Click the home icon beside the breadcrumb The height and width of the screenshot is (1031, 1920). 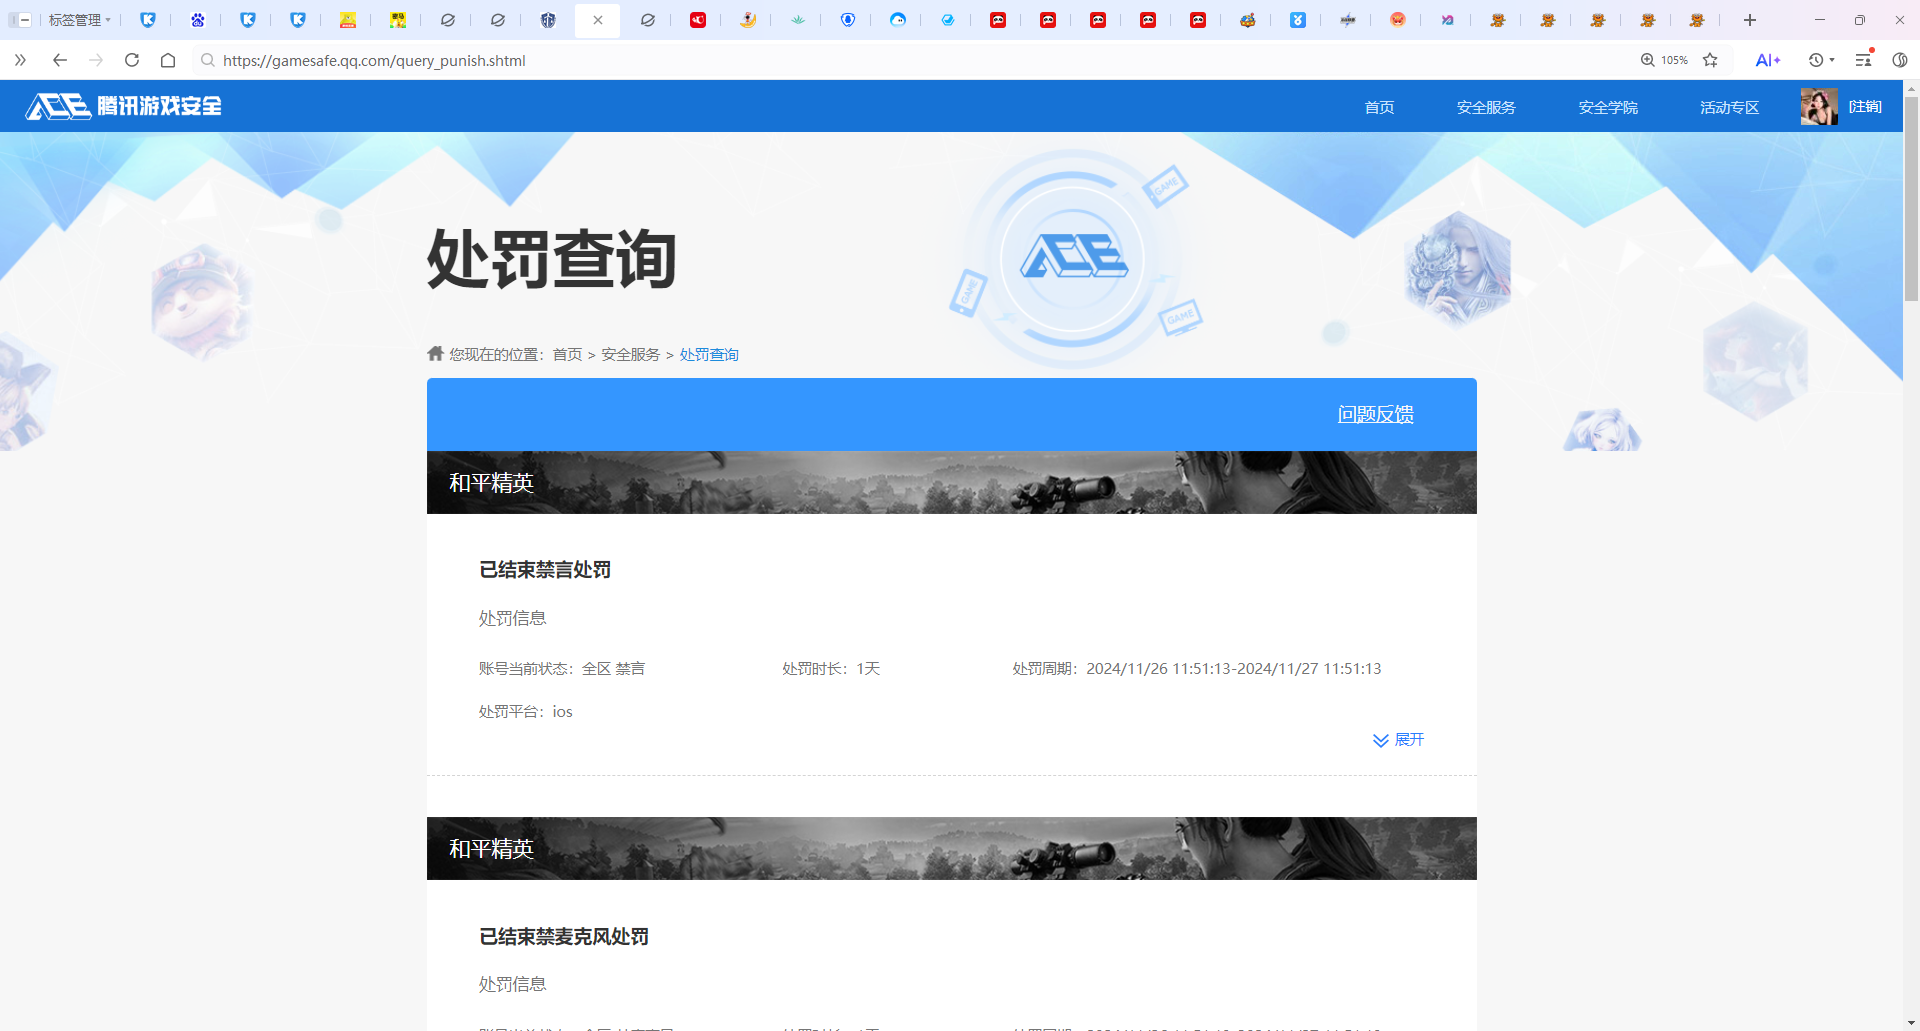[x=435, y=353]
